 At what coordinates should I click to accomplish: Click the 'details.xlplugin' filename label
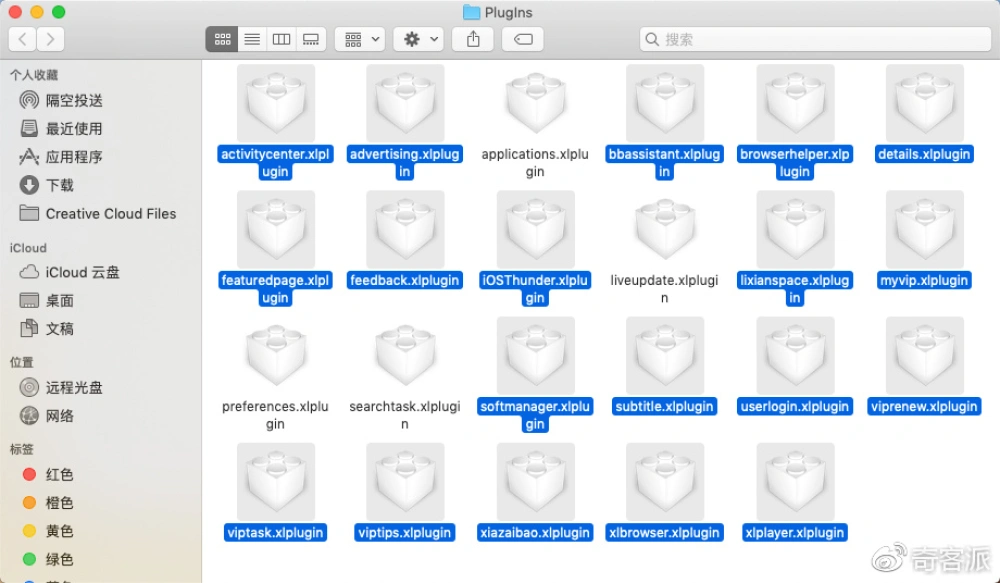coord(924,154)
